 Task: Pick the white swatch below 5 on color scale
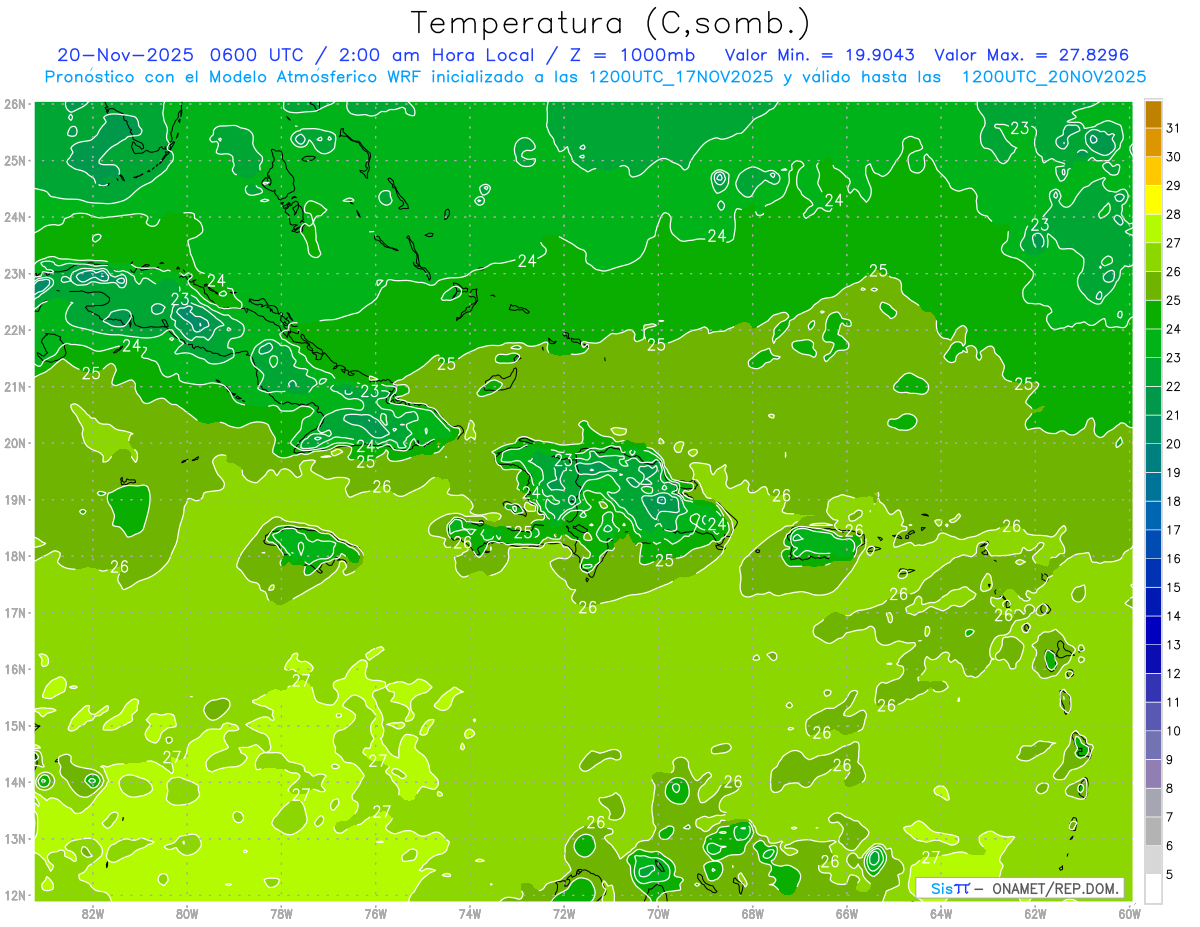[1153, 888]
